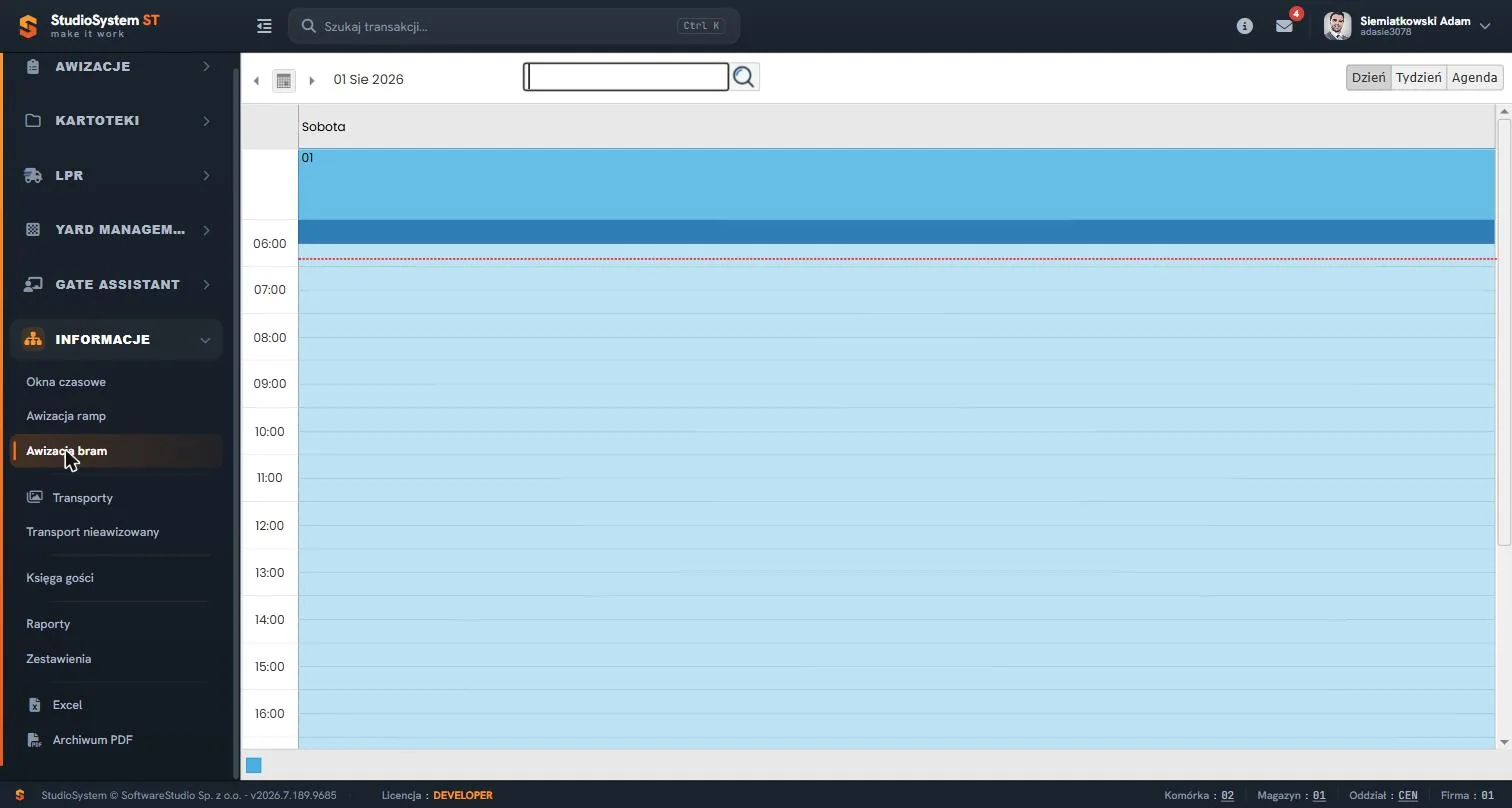
Task: Expand the LPR menu chevron
Action: pos(206,175)
